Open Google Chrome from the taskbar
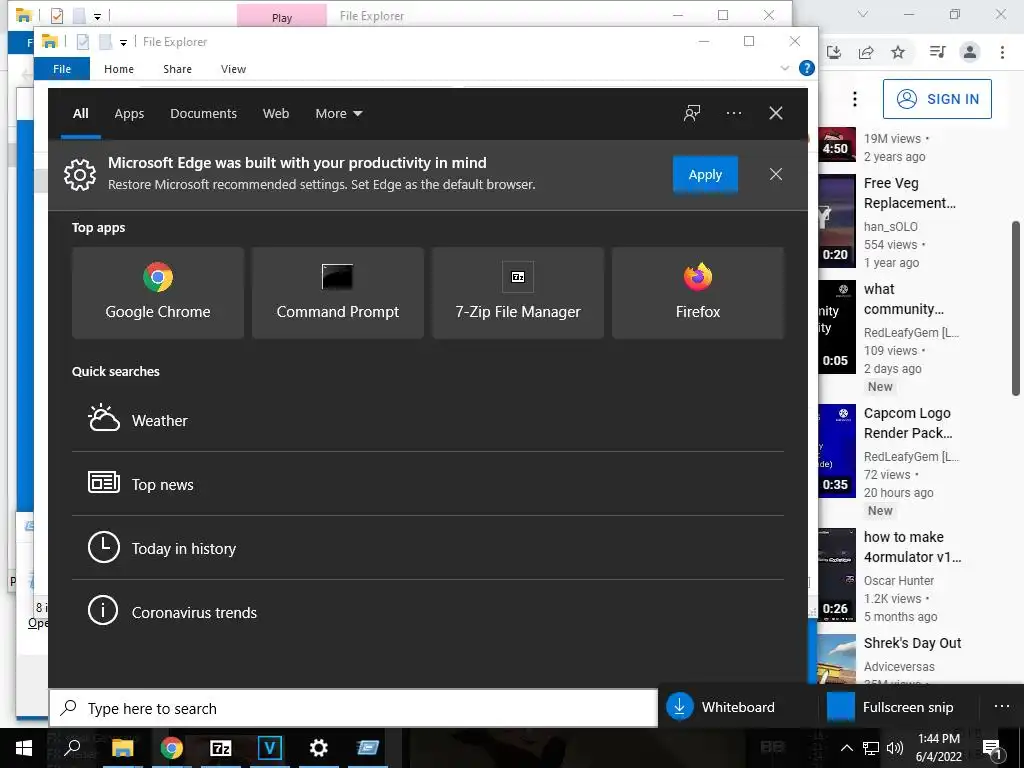The width and height of the screenshot is (1024, 768). (171, 748)
